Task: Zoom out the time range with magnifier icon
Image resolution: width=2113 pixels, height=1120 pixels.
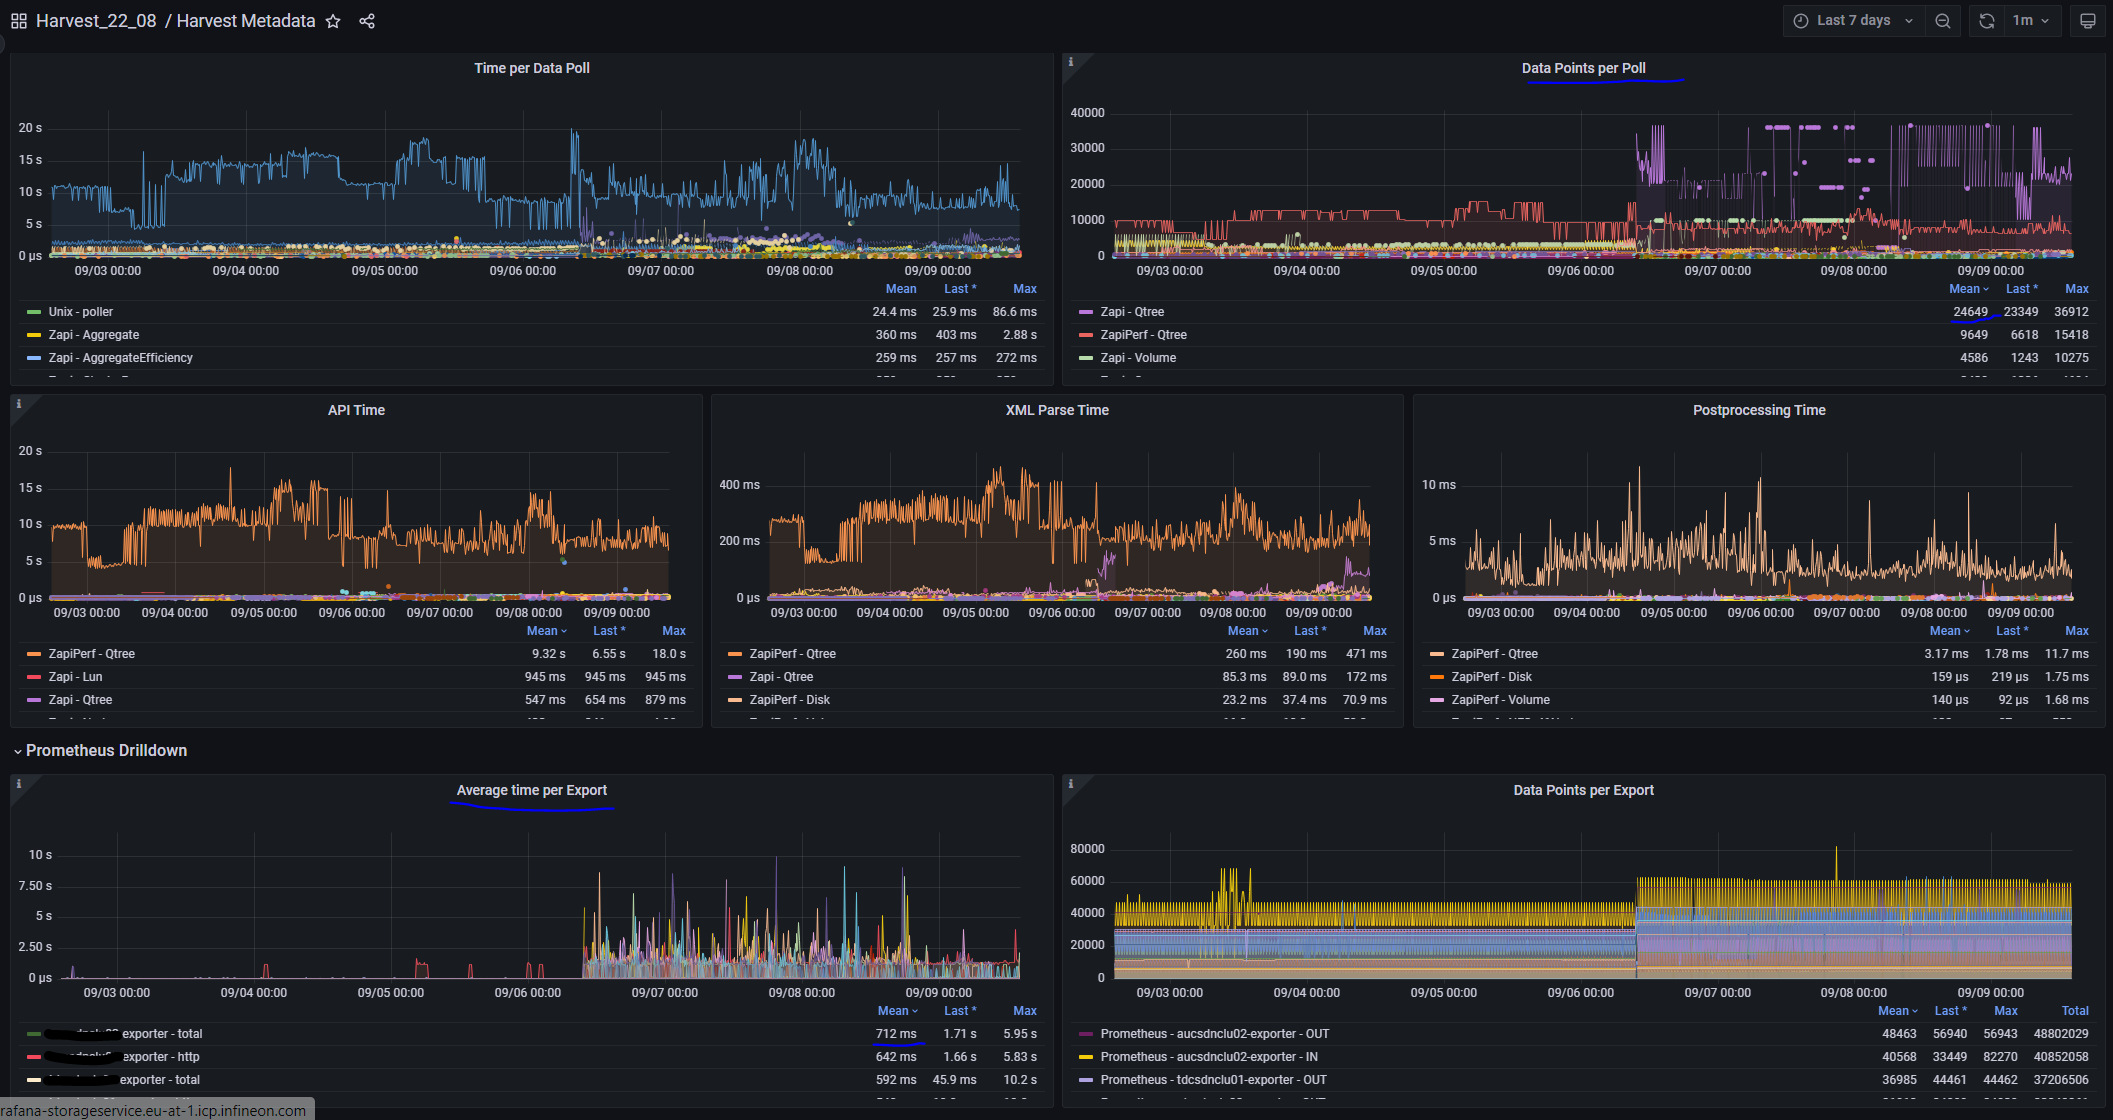Action: [x=1943, y=20]
